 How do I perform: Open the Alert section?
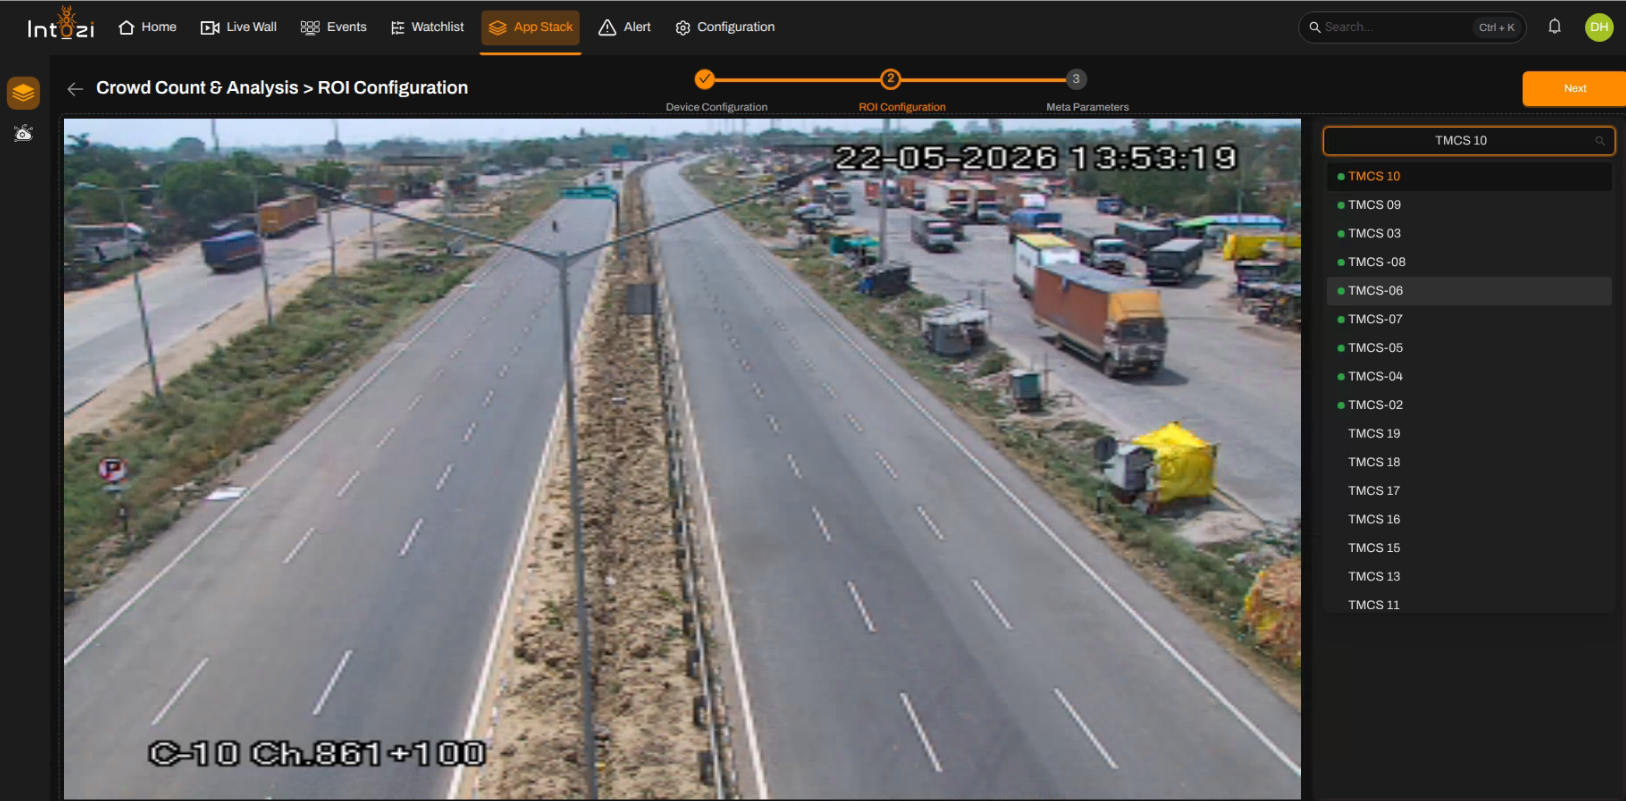(x=624, y=27)
